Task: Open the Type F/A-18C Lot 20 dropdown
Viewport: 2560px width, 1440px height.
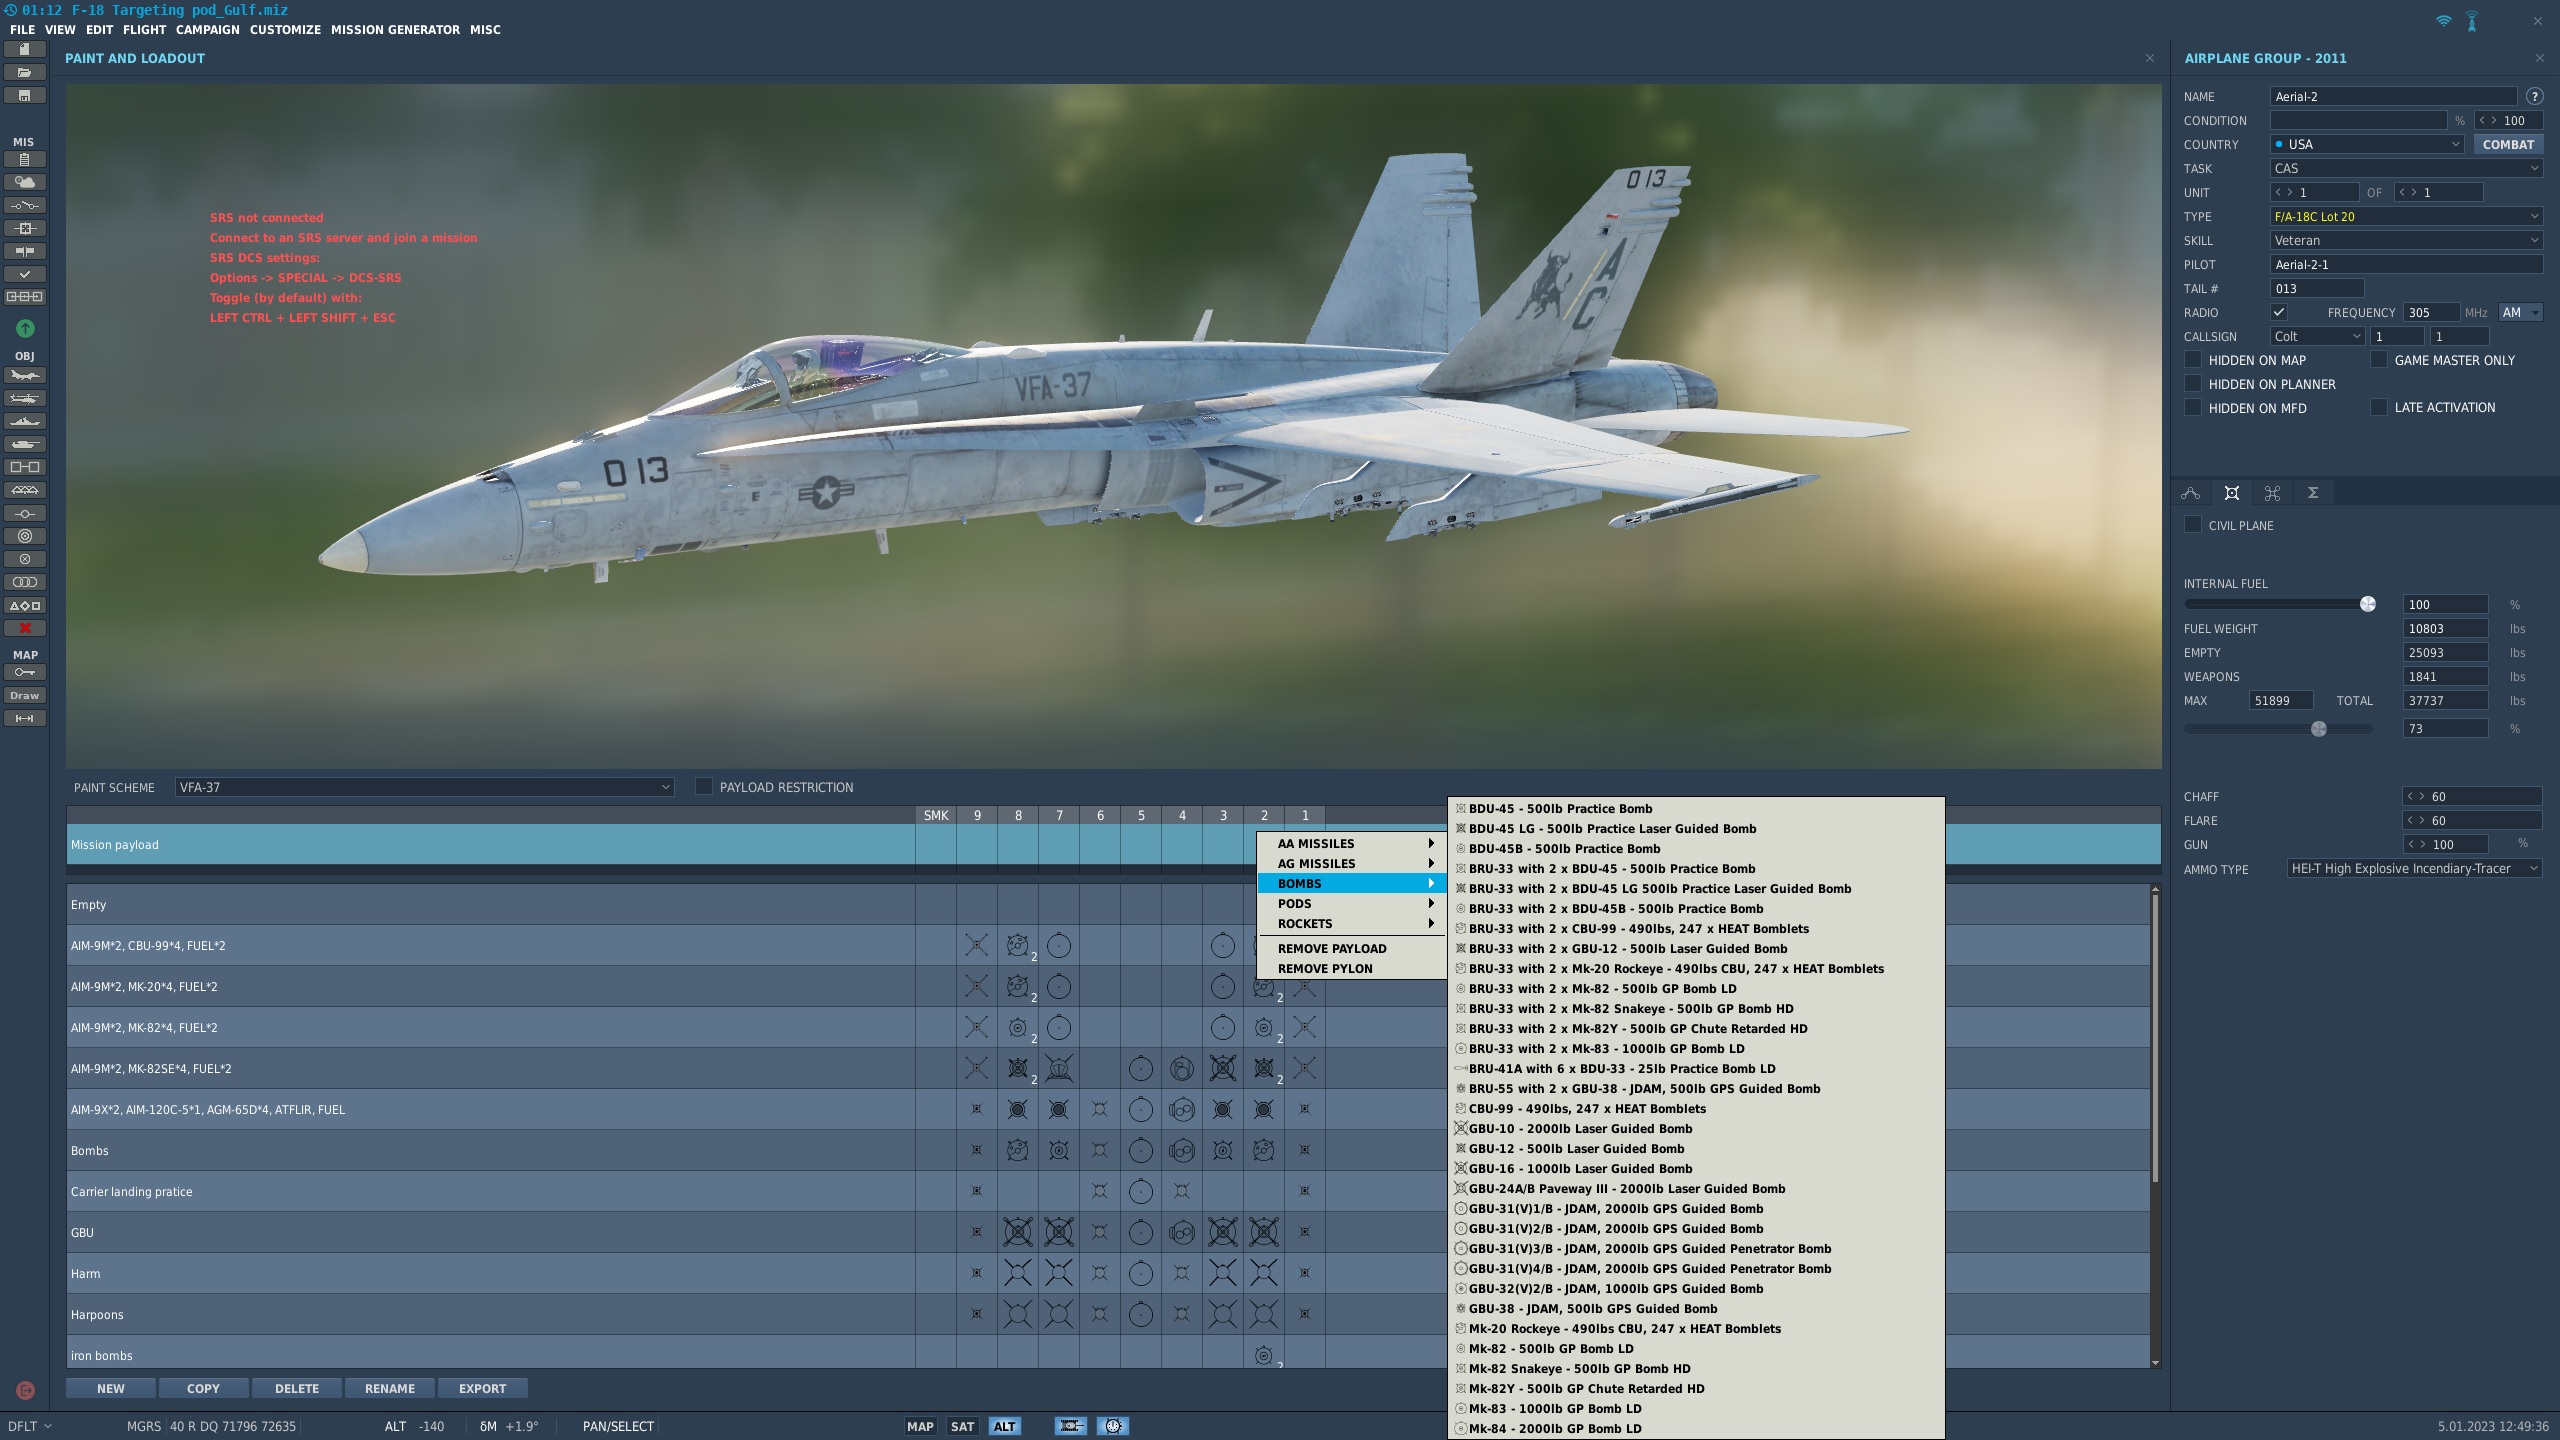Action: tap(2406, 216)
